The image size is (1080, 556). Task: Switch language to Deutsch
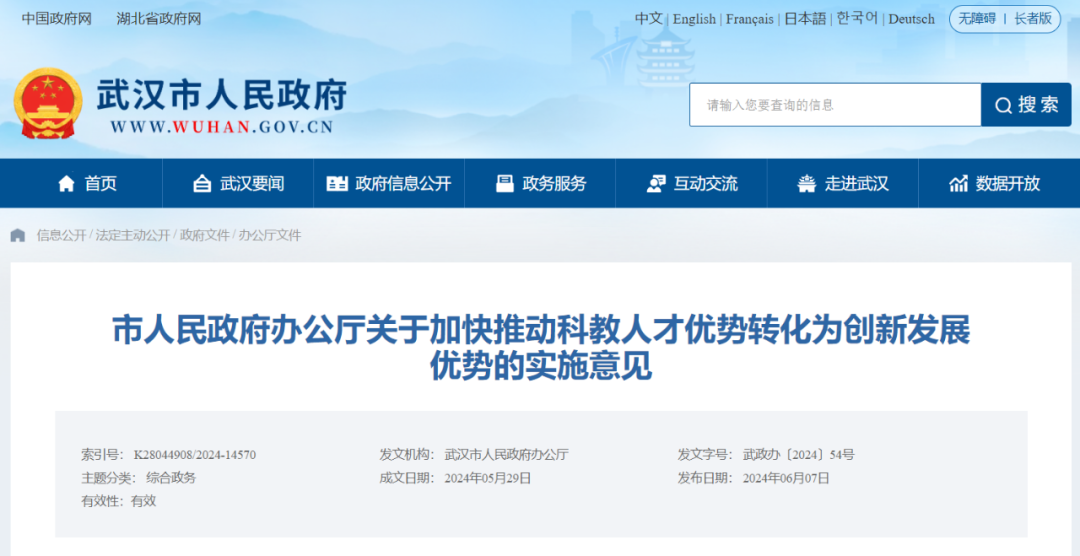click(911, 19)
